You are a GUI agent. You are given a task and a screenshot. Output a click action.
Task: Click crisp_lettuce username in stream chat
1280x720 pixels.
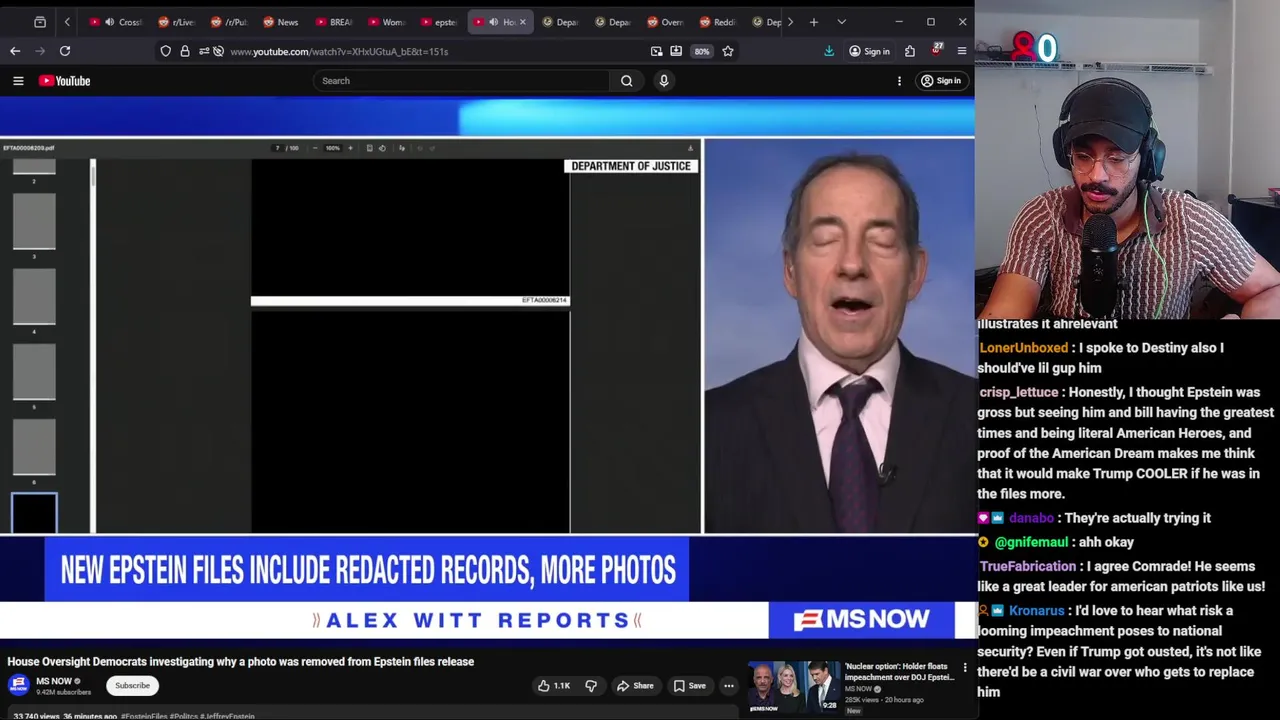(1018, 393)
